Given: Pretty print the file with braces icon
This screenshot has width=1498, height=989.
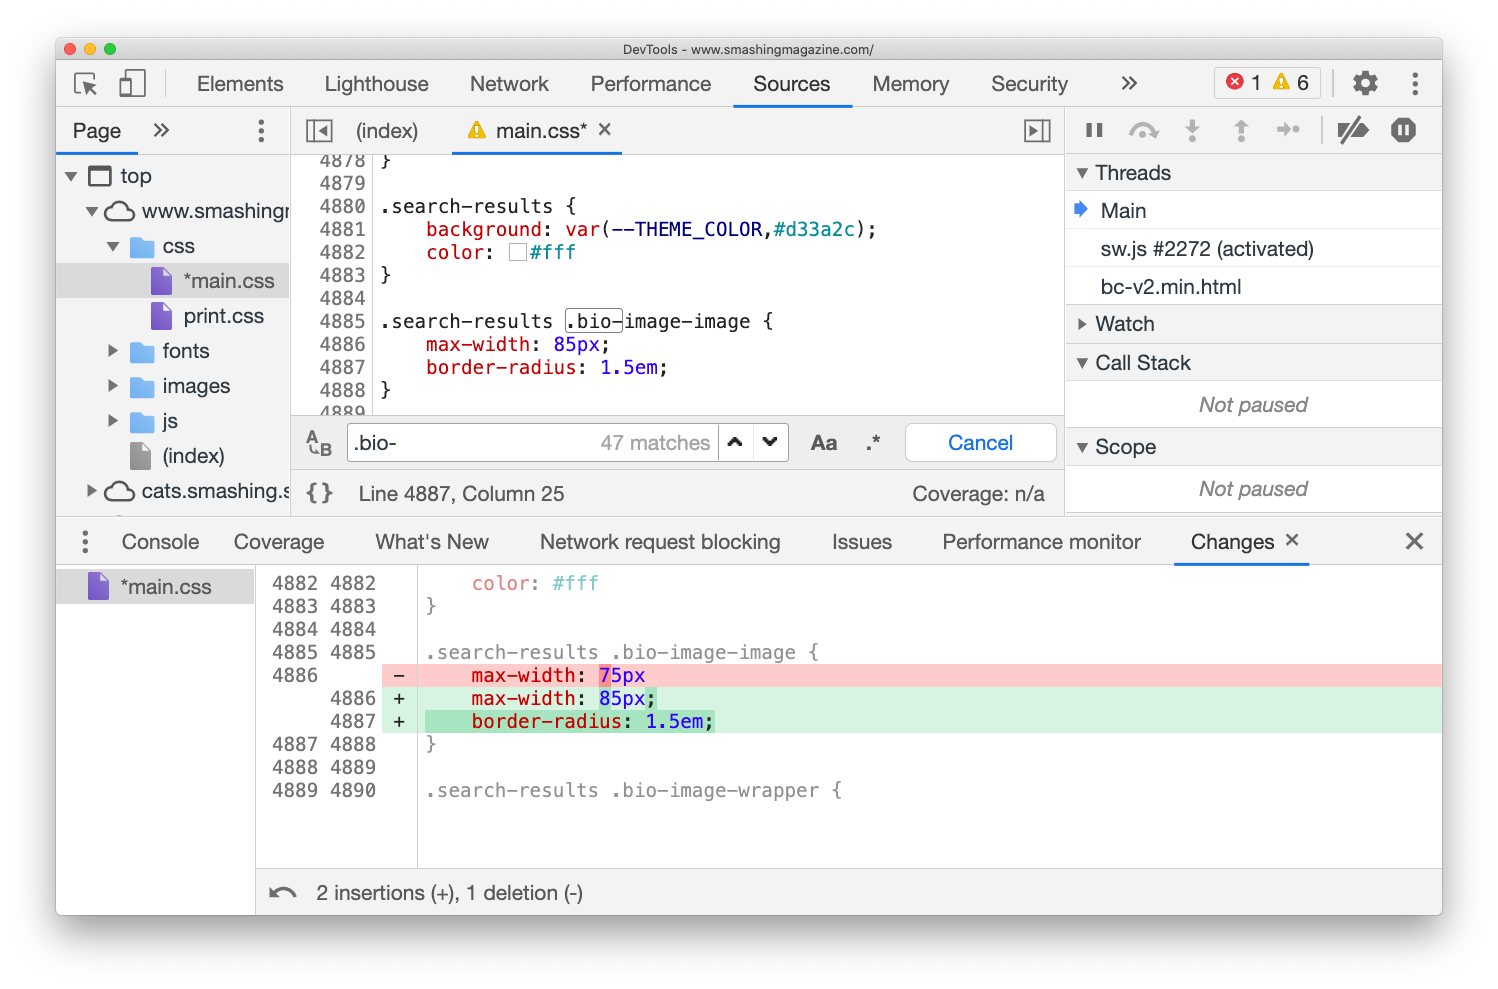Looking at the screenshot, I should tap(319, 493).
